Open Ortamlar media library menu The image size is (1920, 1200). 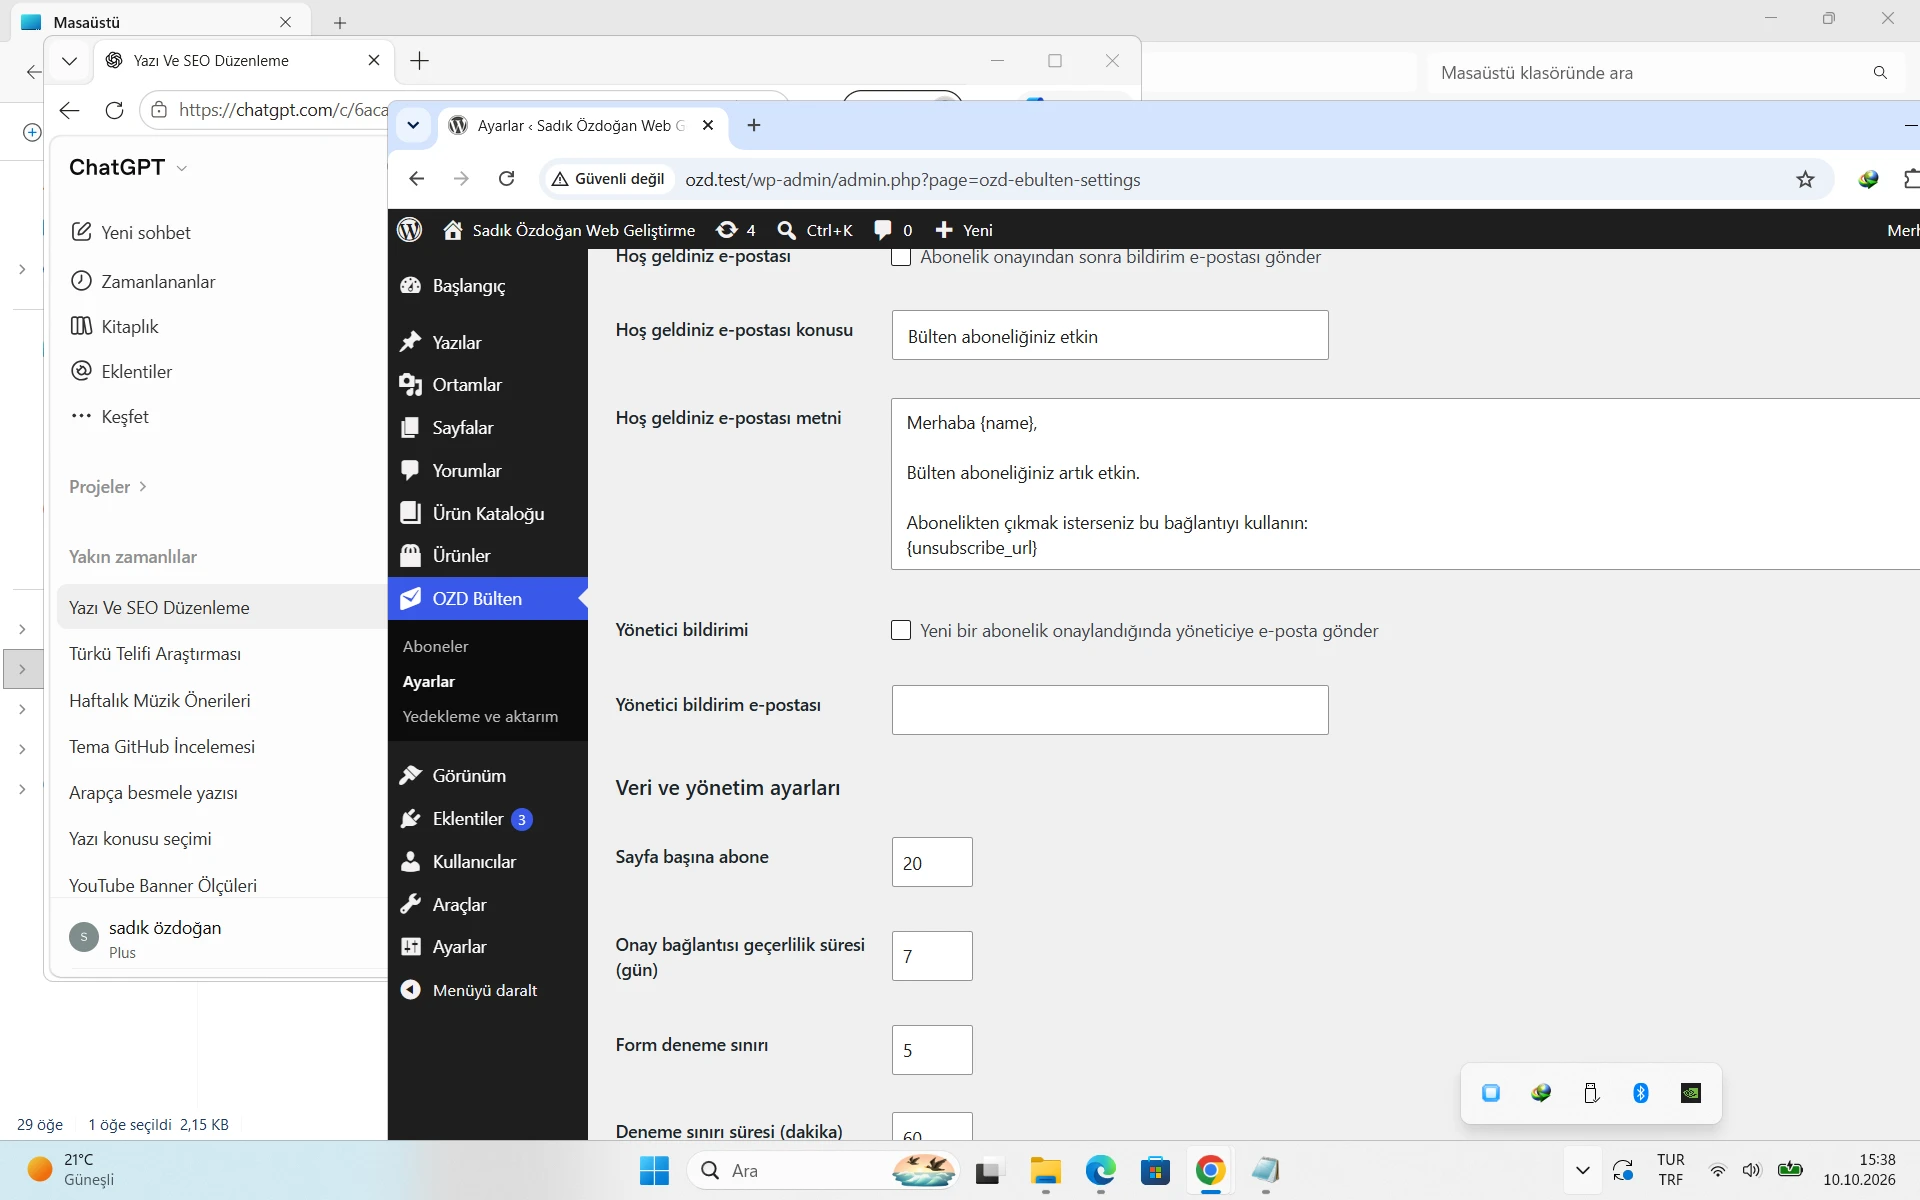488,385
